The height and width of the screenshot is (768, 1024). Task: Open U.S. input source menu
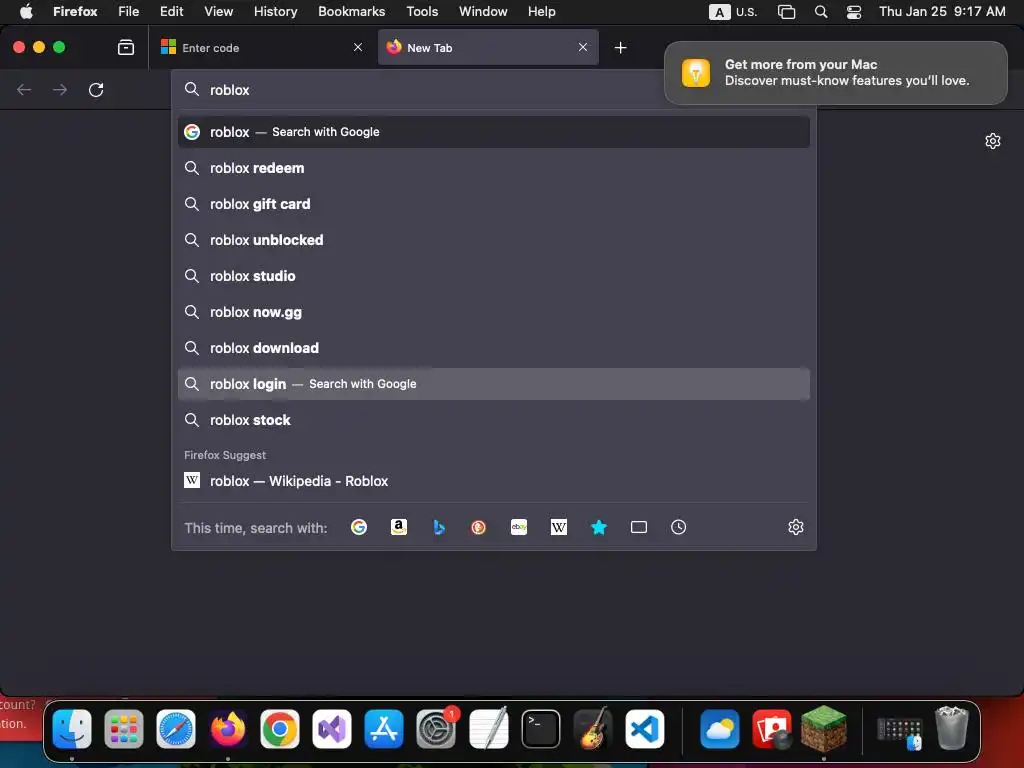[733, 12]
